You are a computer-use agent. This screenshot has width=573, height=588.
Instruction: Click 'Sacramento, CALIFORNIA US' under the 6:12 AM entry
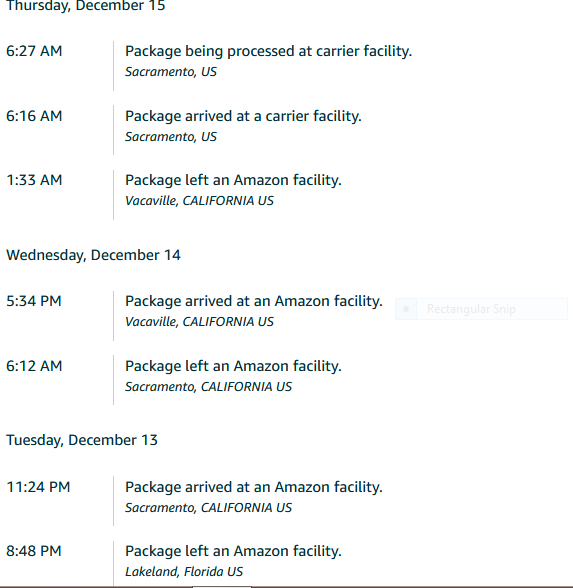(x=208, y=387)
